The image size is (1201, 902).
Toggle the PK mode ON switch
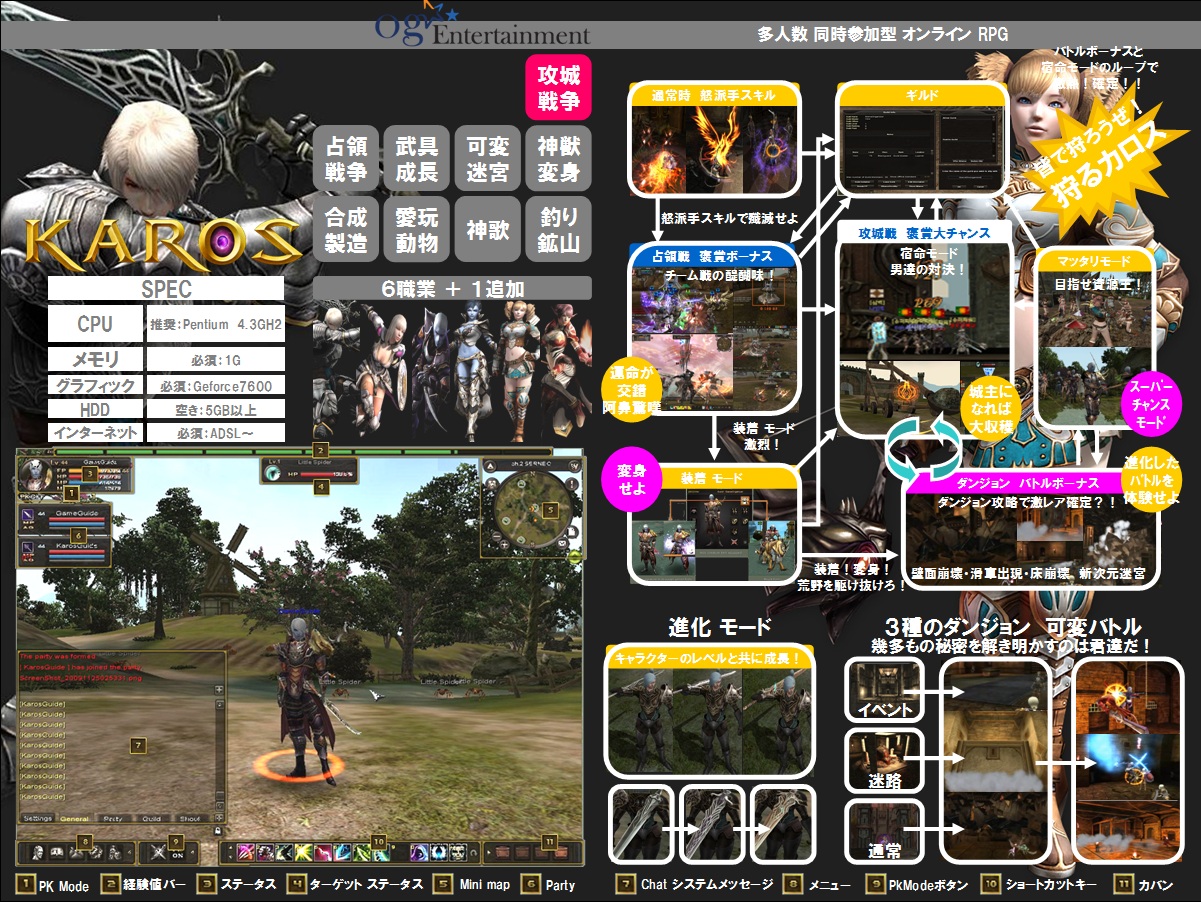click(x=178, y=855)
